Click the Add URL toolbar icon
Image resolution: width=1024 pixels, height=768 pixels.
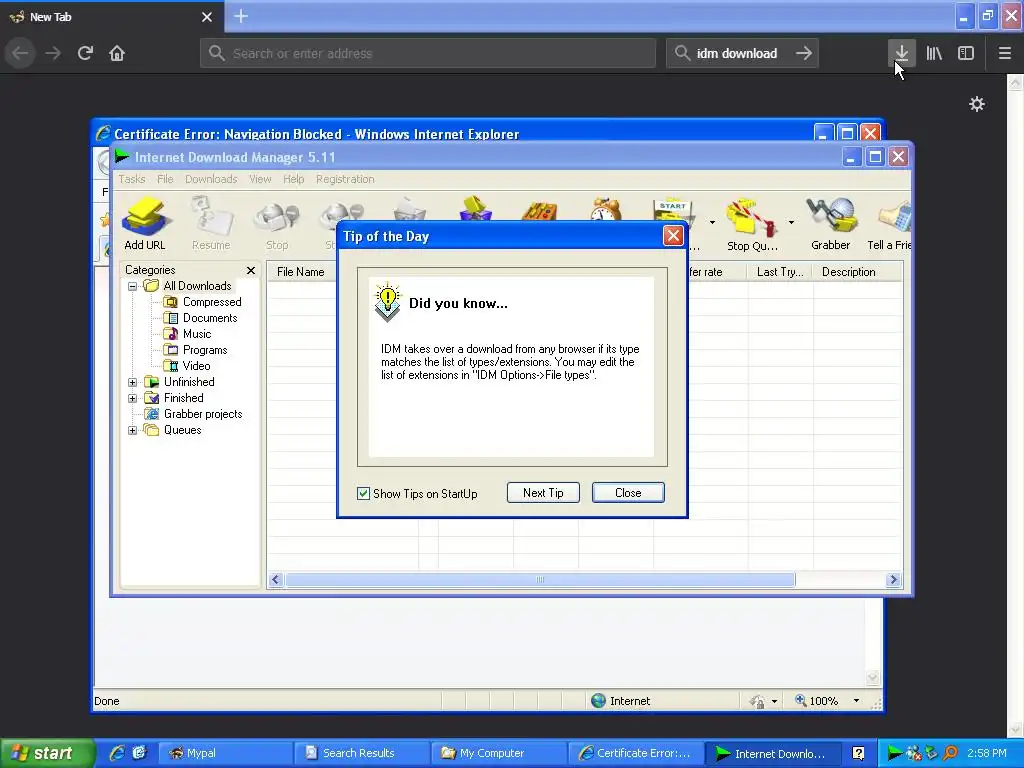click(x=145, y=223)
